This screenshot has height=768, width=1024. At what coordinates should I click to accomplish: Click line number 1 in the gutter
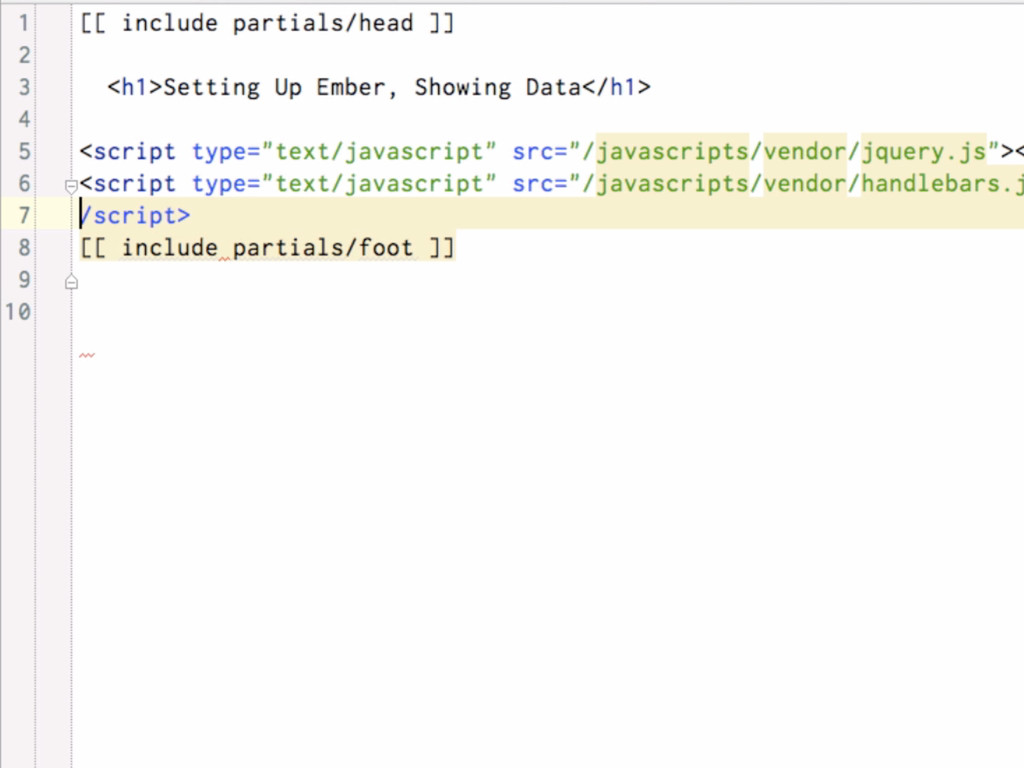pyautogui.click(x=24, y=24)
